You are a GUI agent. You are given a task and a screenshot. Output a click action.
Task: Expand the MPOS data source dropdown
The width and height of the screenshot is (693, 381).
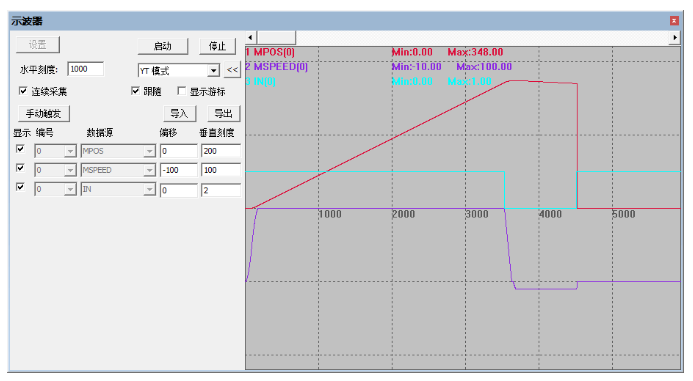coord(118,151)
